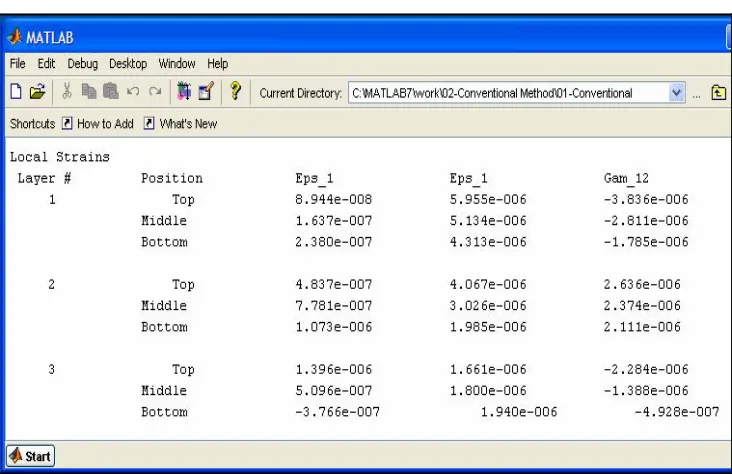
Task: Click the What's New shortcut link
Action: tap(188, 124)
